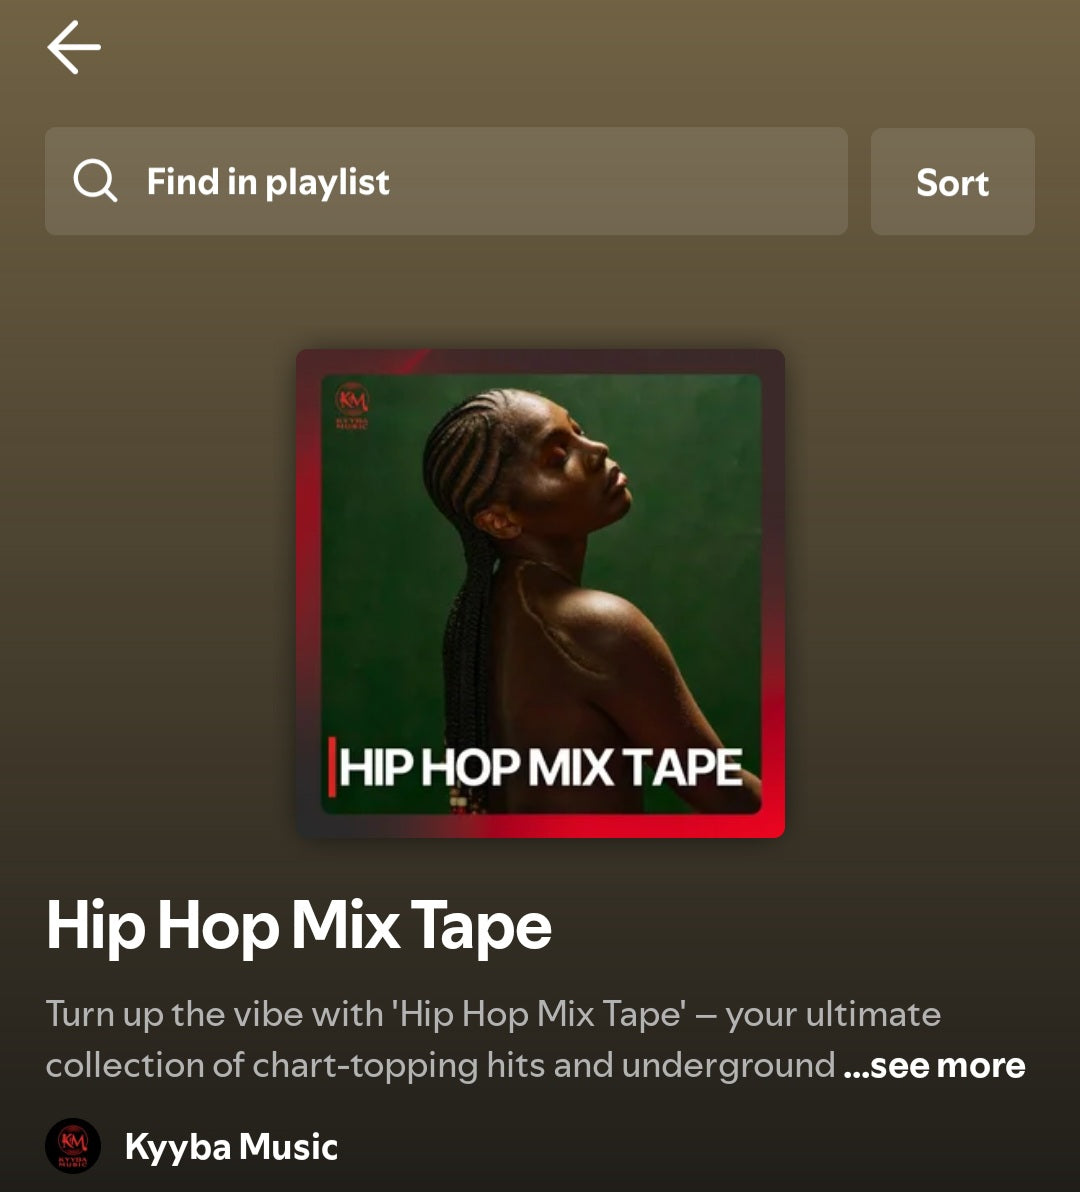Open the Sort options
This screenshot has width=1080, height=1192.
[951, 181]
